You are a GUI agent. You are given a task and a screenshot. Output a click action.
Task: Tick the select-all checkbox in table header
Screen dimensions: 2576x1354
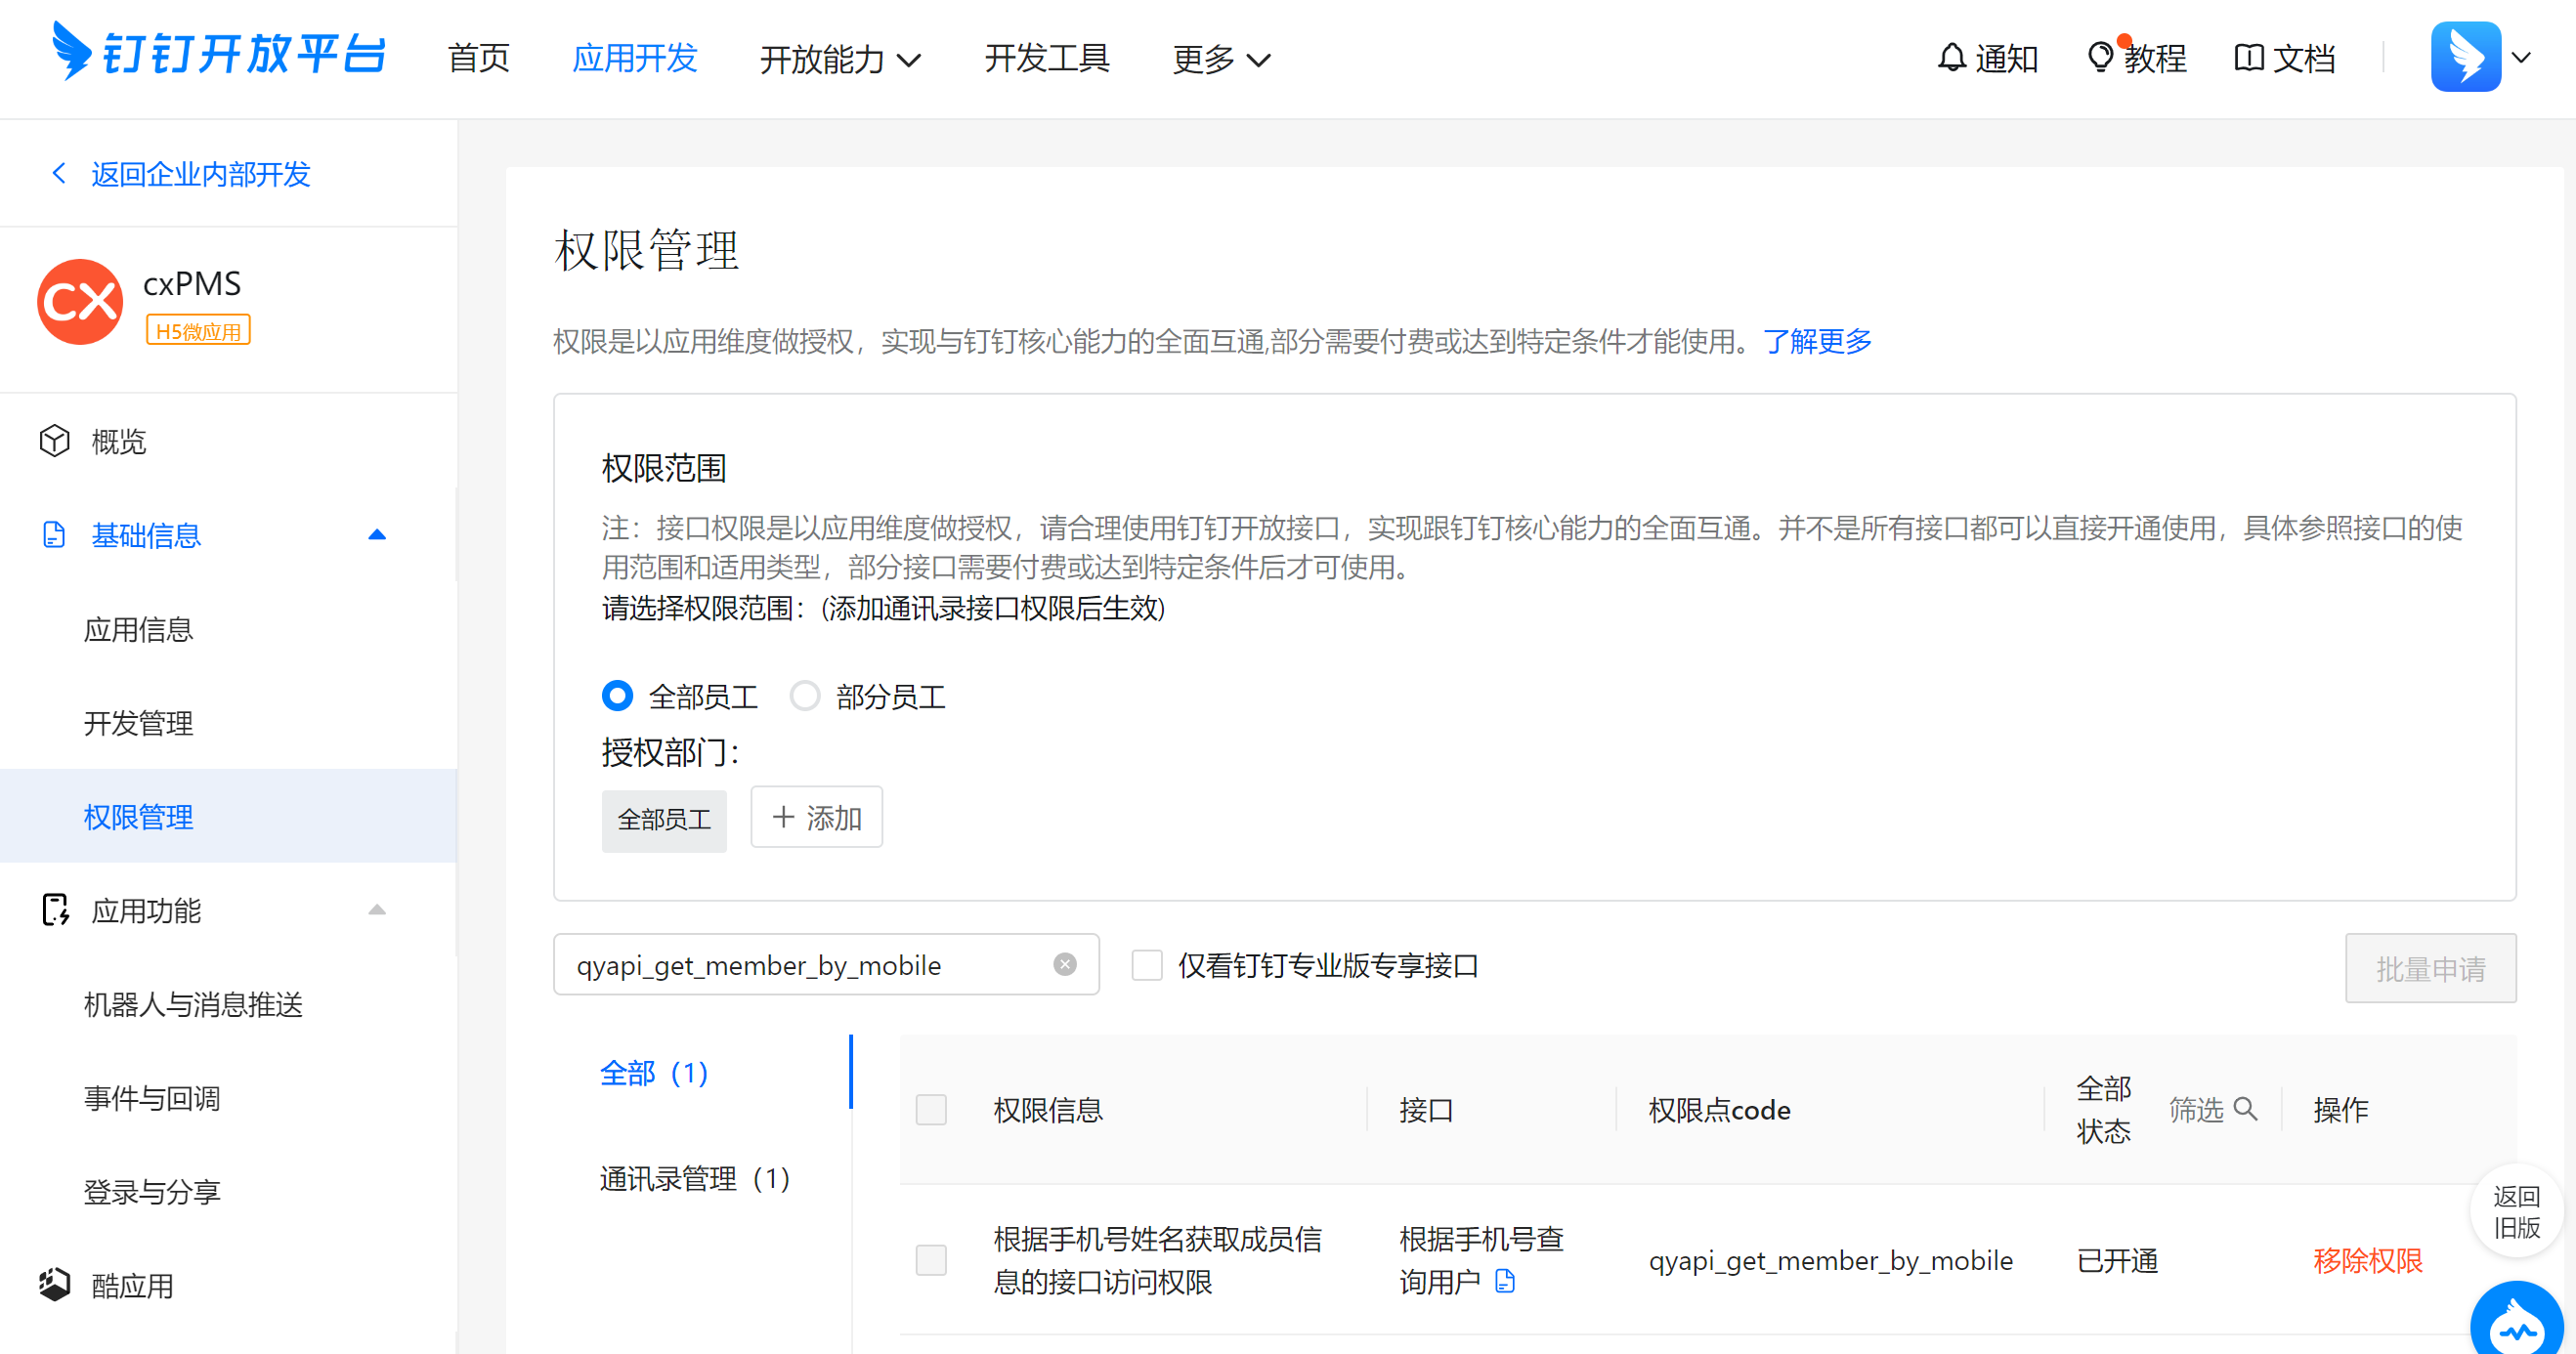click(931, 1109)
